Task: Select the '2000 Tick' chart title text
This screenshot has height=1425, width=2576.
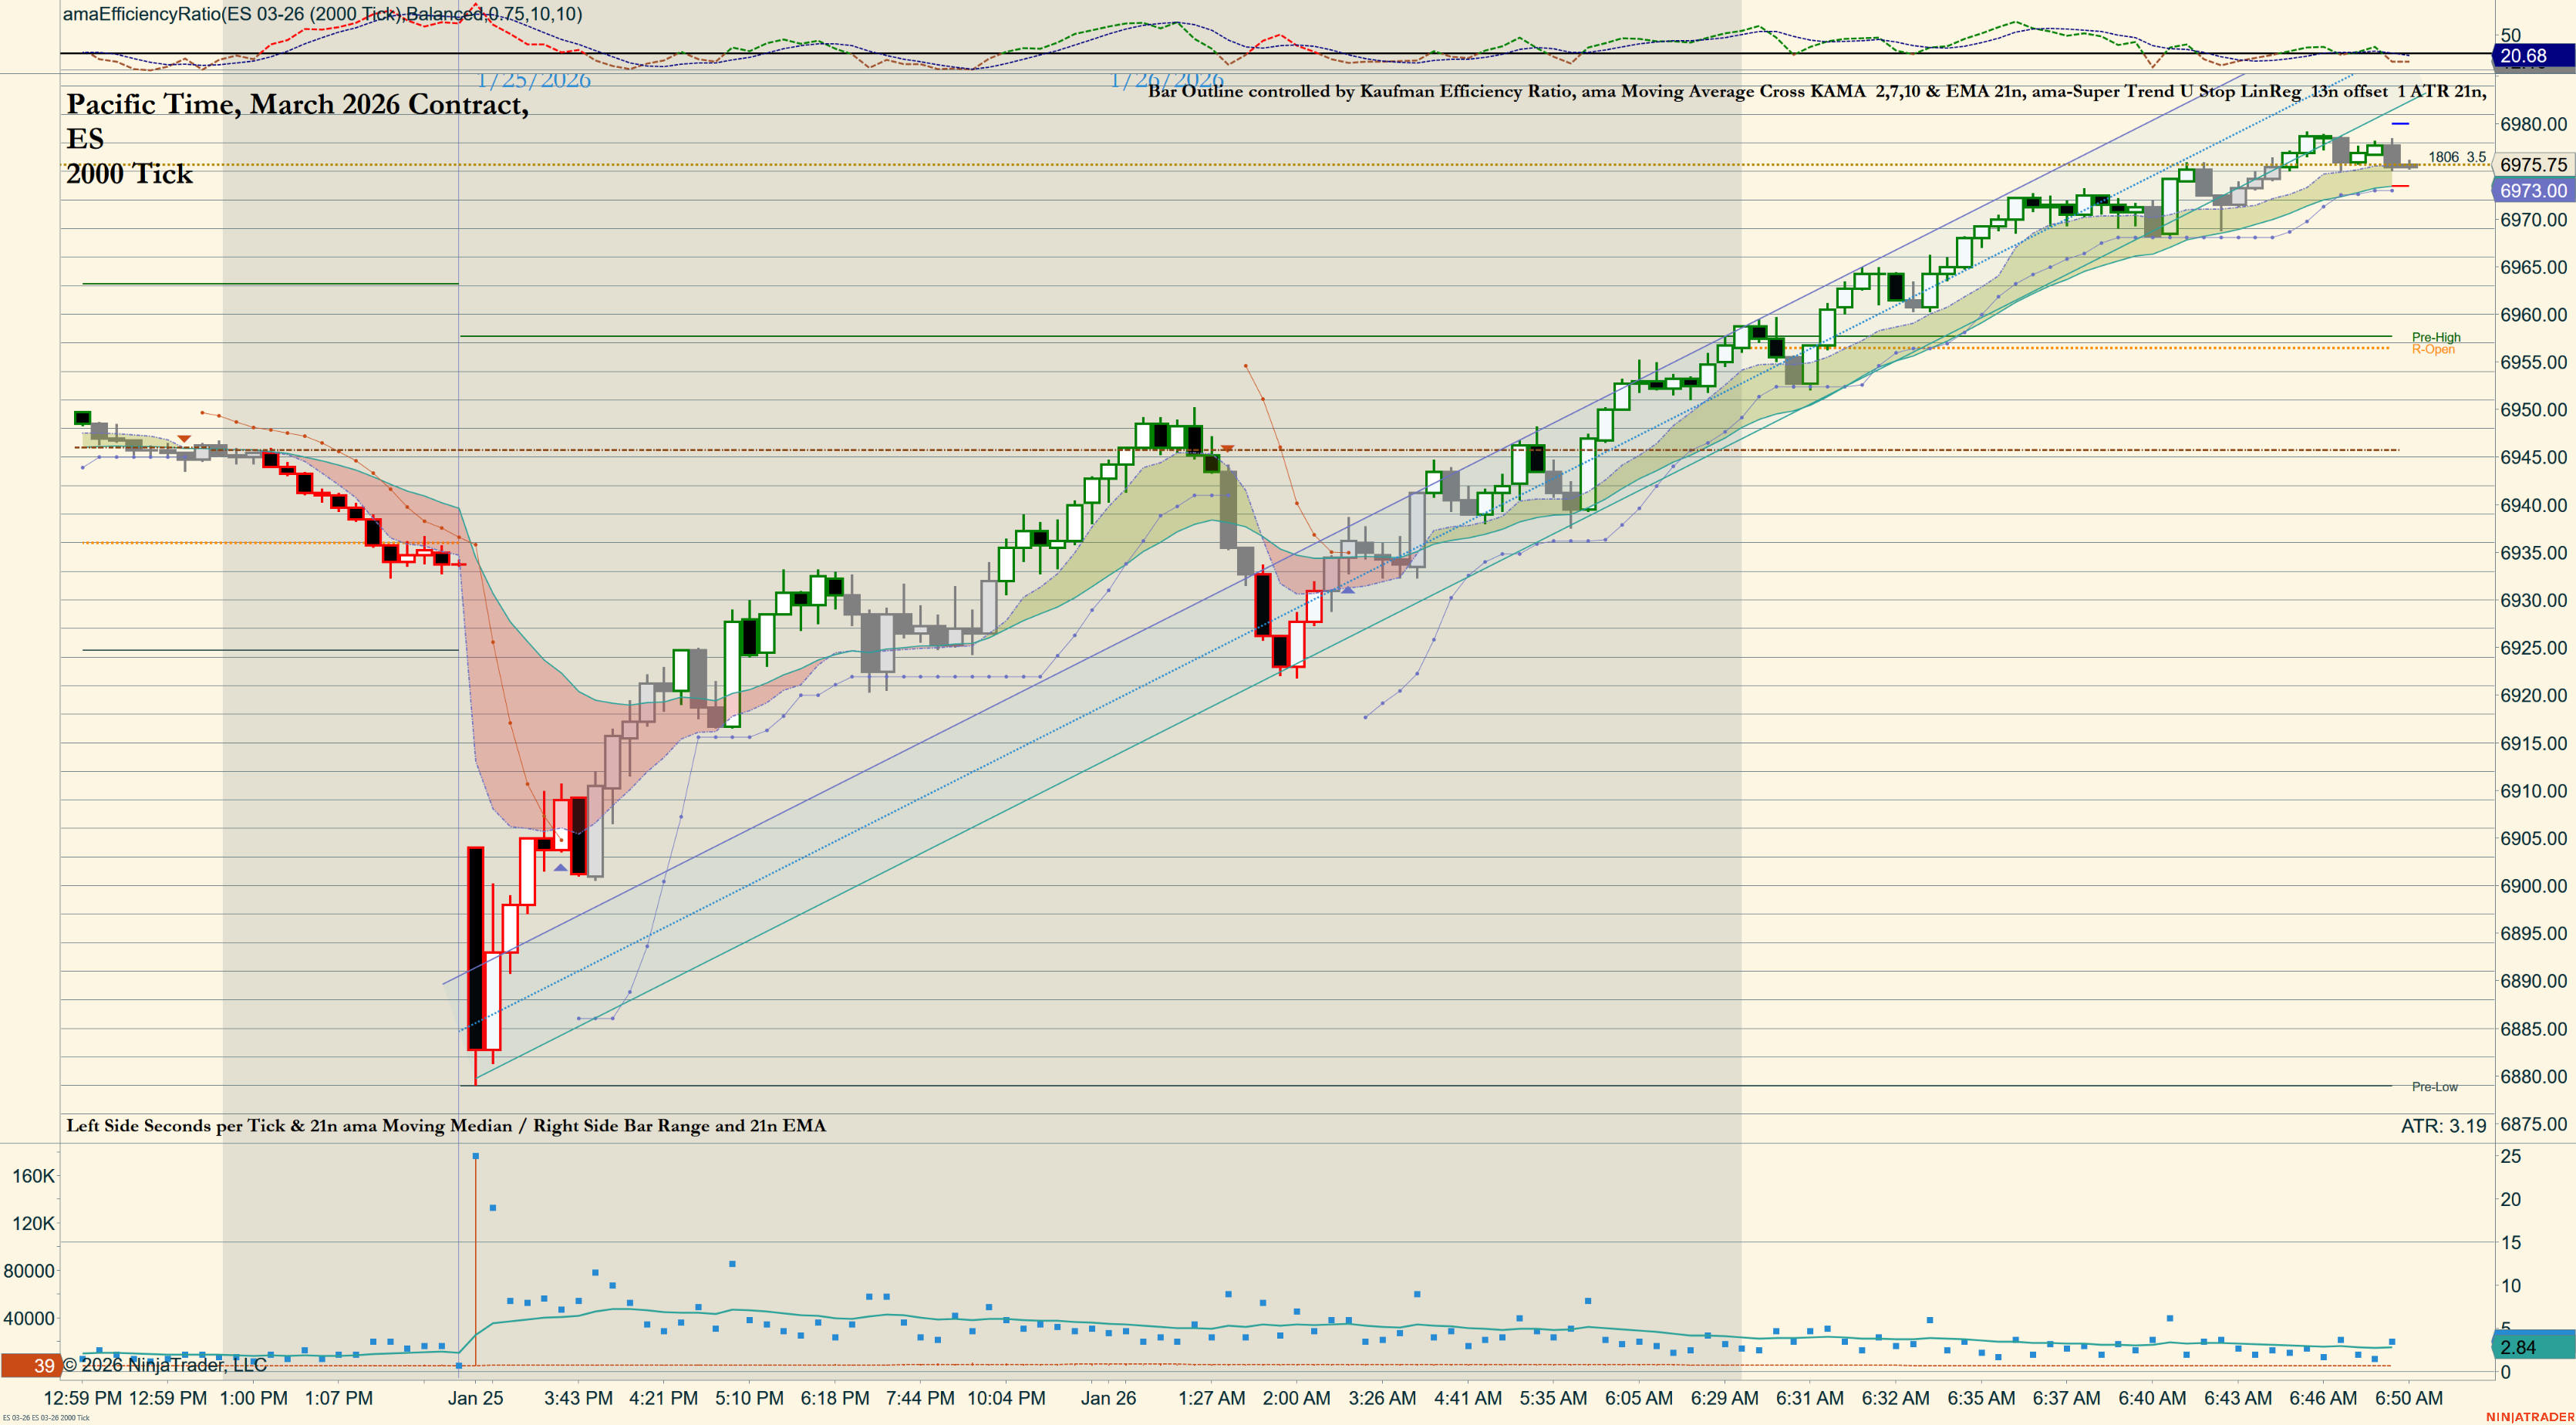Action: pyautogui.click(x=129, y=174)
